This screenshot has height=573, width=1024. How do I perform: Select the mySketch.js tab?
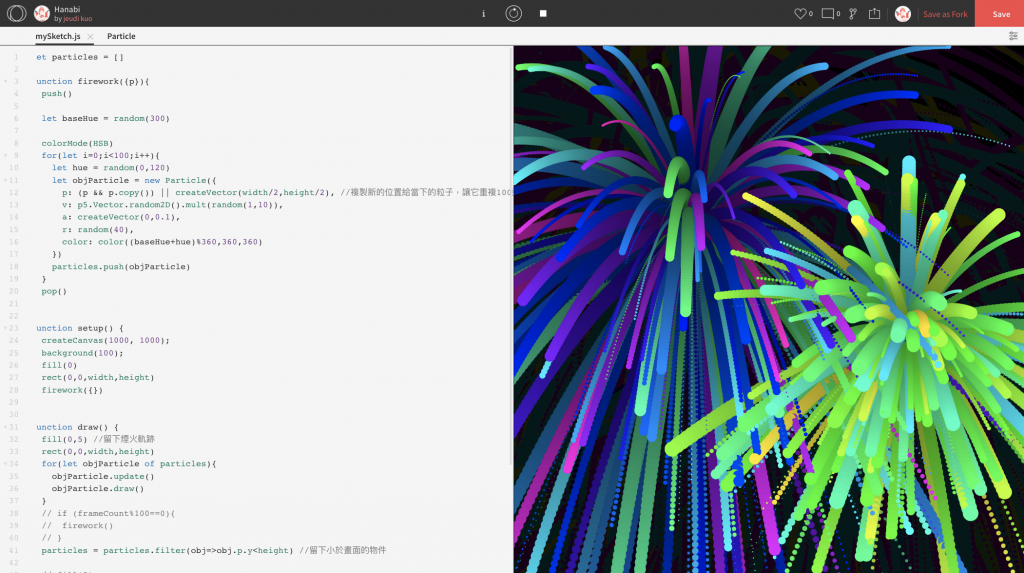(x=58, y=37)
